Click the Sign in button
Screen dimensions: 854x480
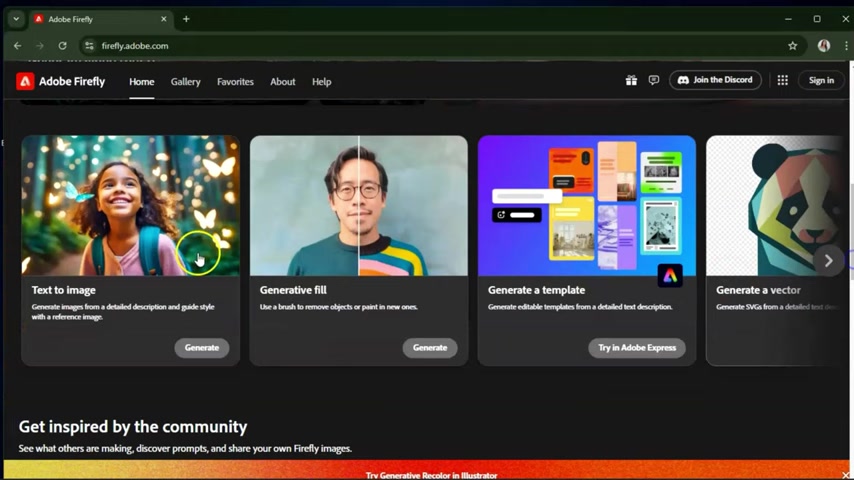coord(821,81)
